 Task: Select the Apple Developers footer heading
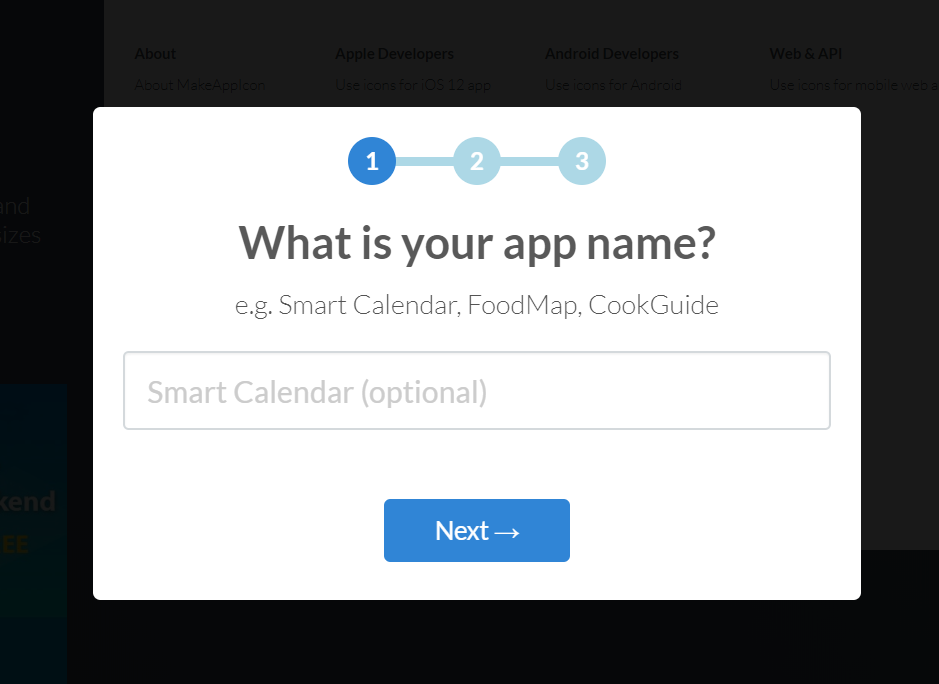click(x=394, y=54)
